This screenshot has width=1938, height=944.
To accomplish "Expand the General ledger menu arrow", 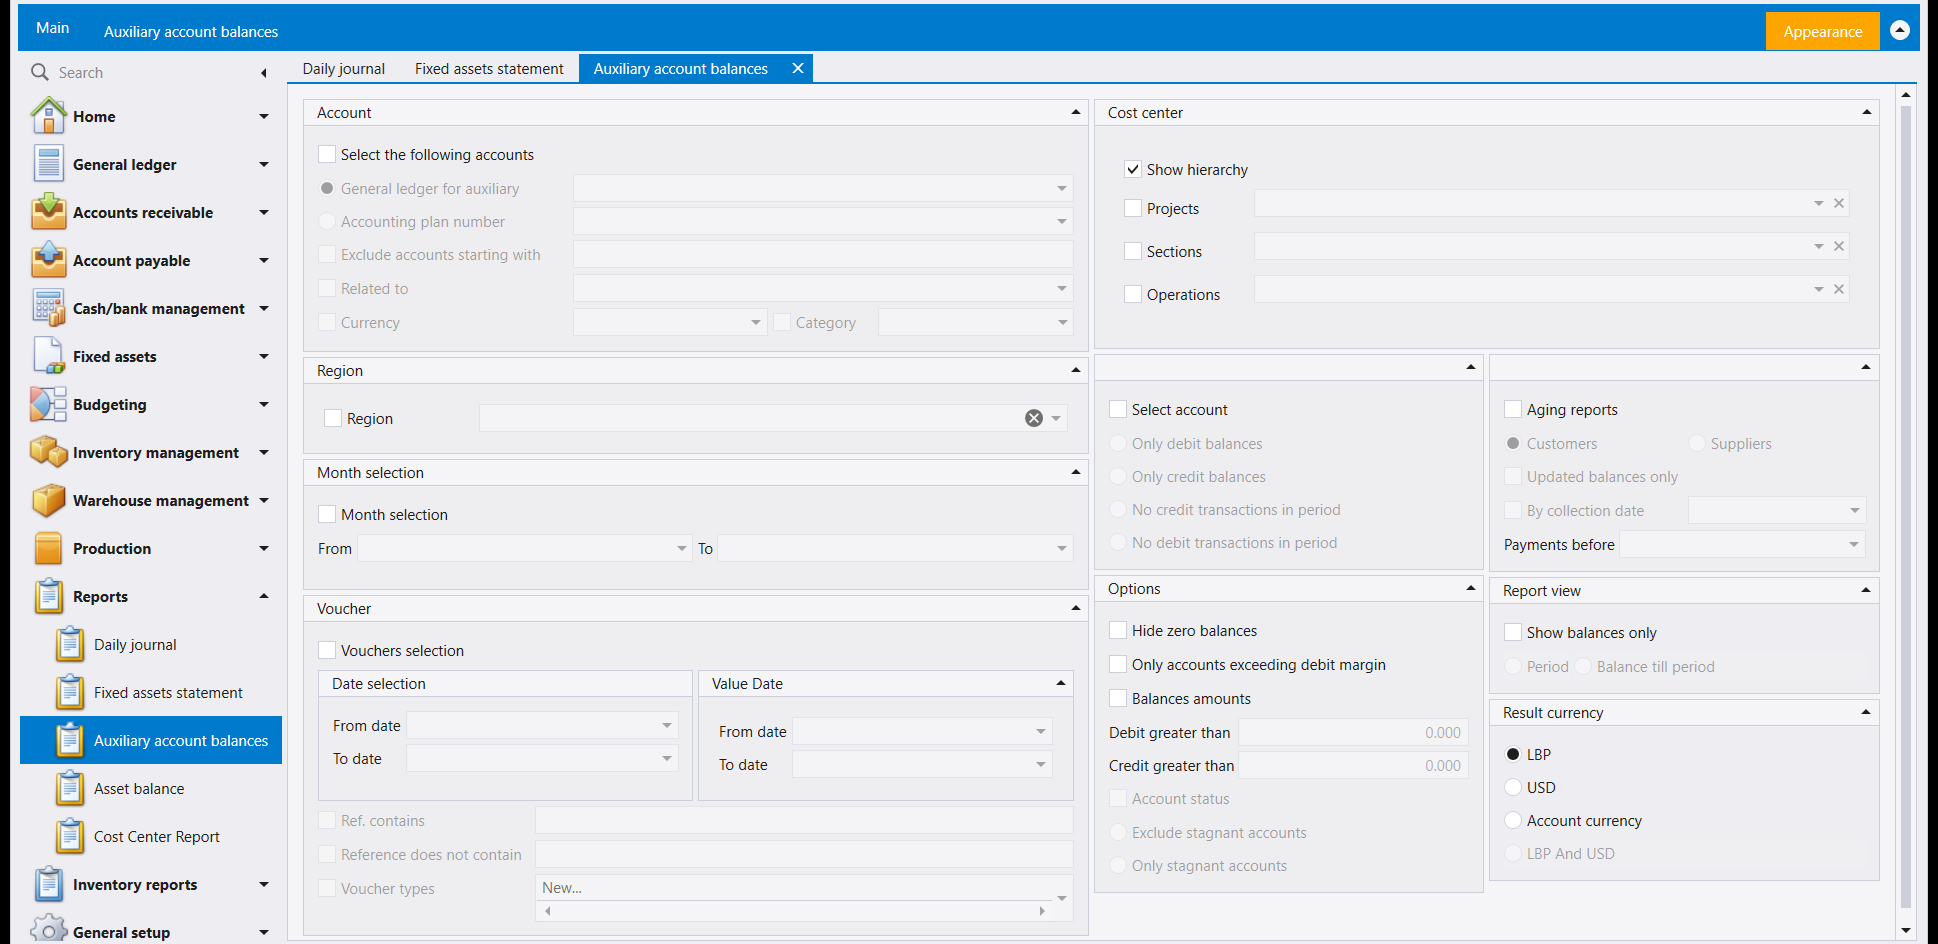I will (264, 164).
